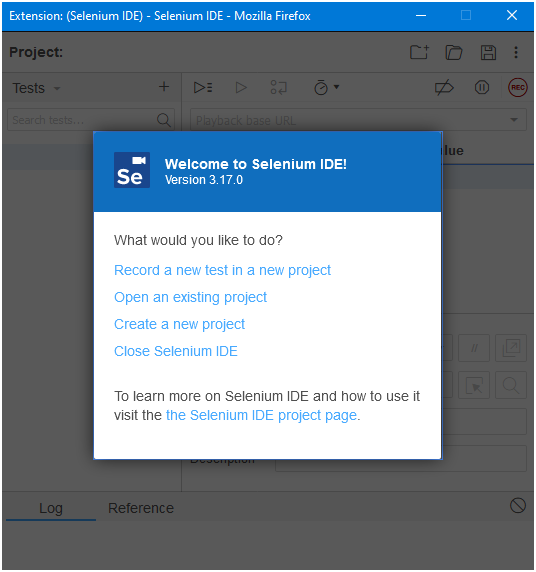Open the Selenium IDE project page link
This screenshot has width=536, height=572.
coord(261,416)
